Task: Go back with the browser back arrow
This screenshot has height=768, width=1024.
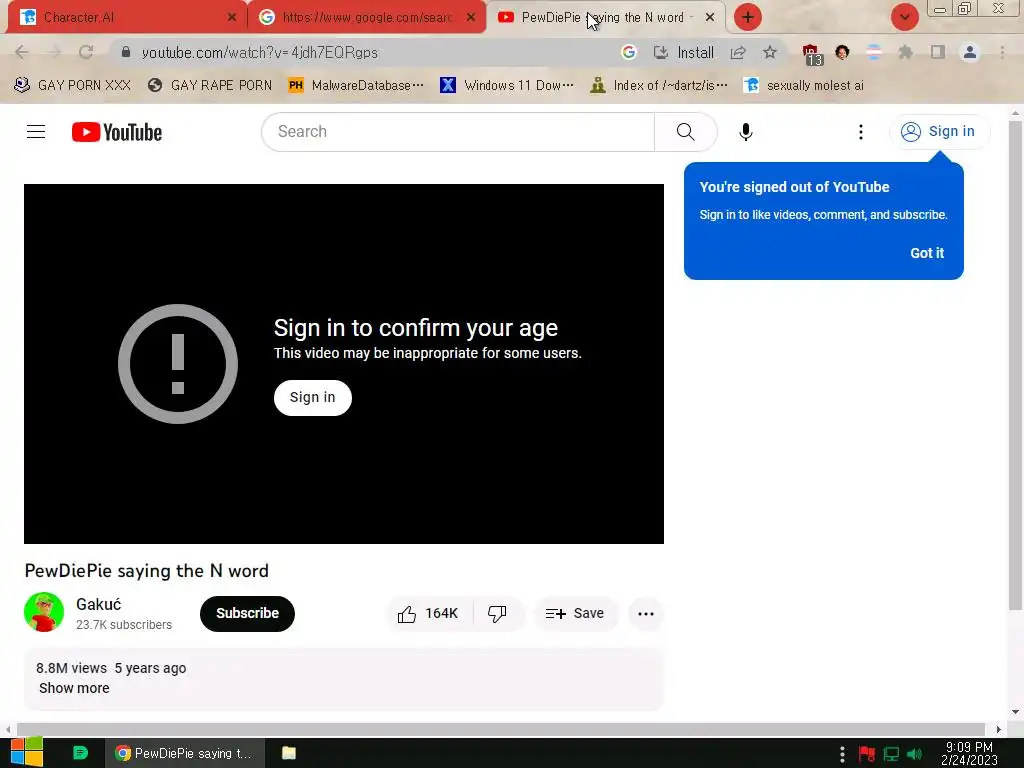Action: click(22, 52)
